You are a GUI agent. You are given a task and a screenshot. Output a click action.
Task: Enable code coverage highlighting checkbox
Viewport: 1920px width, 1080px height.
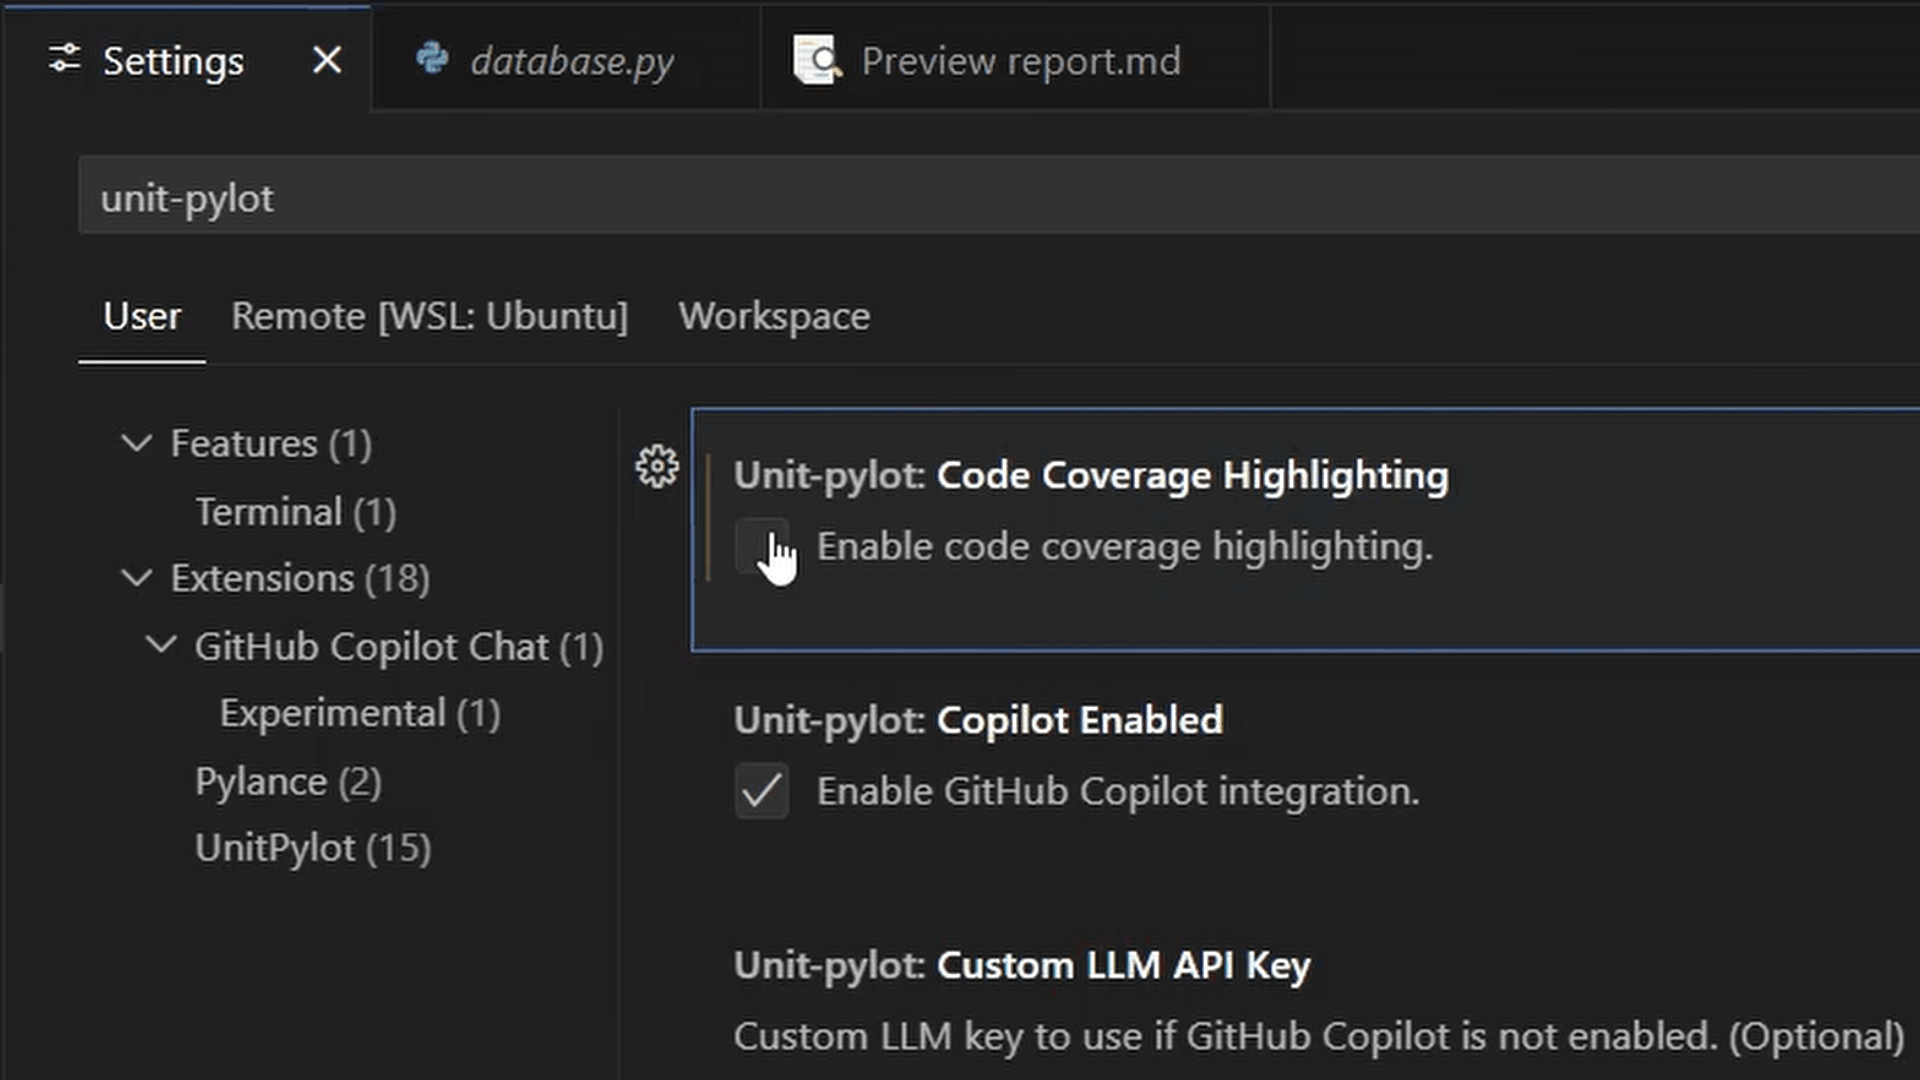pyautogui.click(x=761, y=546)
